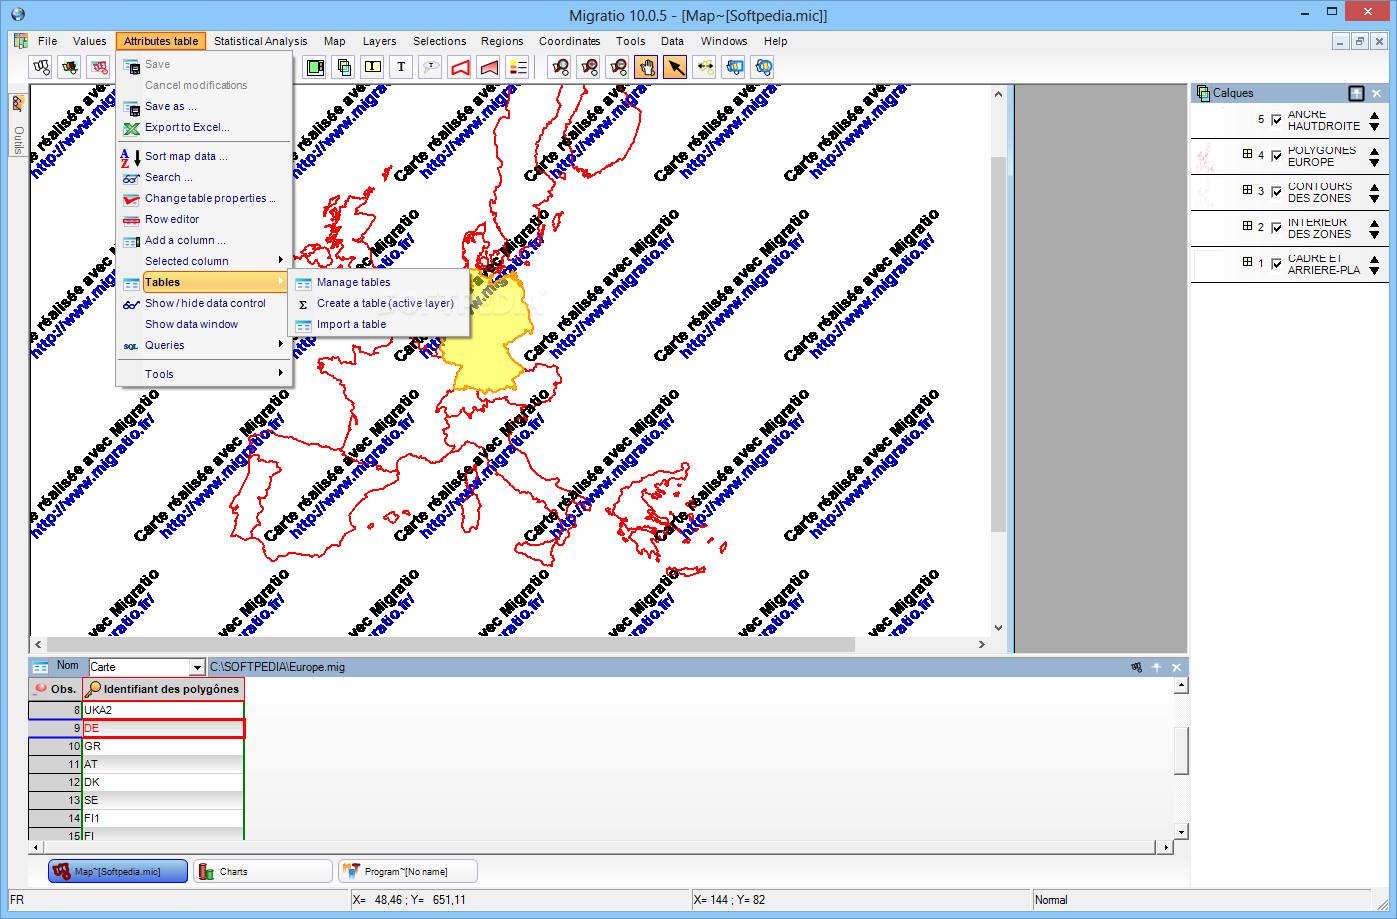1397x919 pixels.
Task: Choose Manage tables from submenu
Action: 379,282
